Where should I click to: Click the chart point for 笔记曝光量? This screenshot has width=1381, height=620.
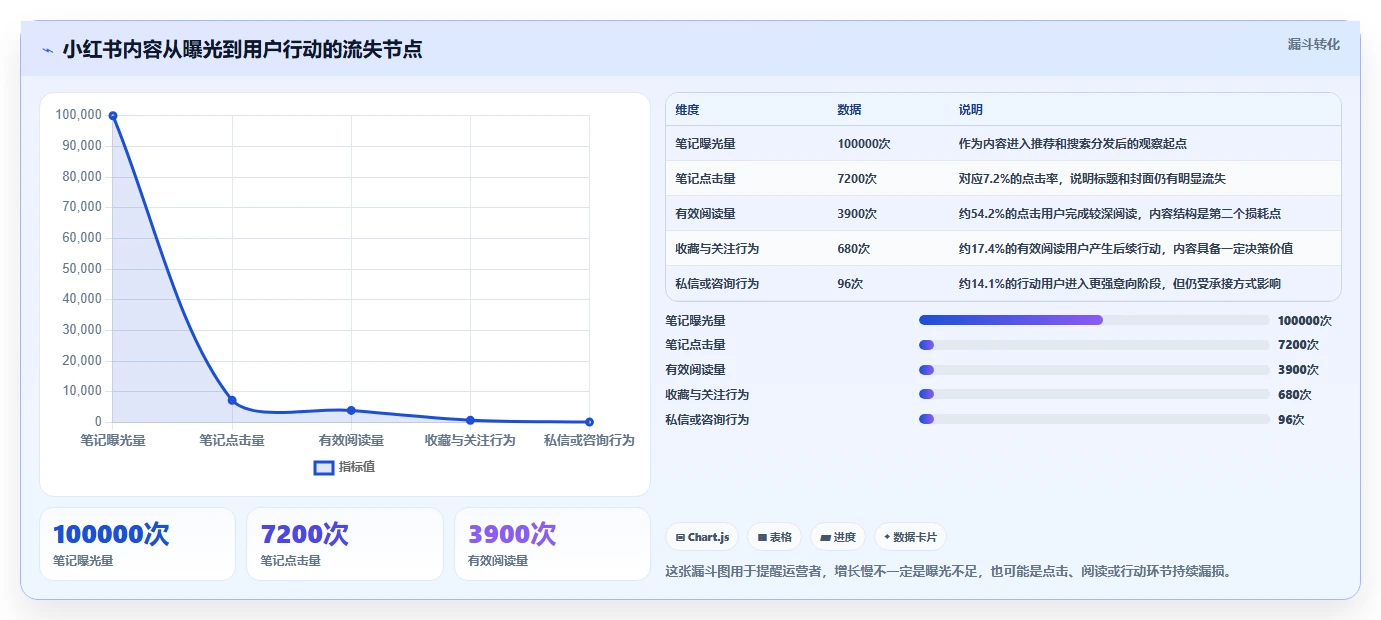113,116
